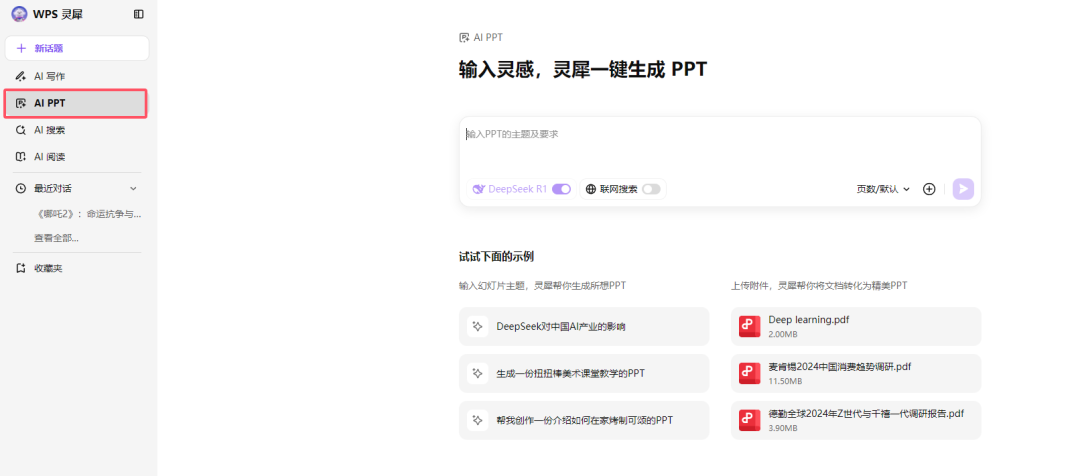Click the purple send arrow button
1080x476 pixels.
tap(964, 189)
